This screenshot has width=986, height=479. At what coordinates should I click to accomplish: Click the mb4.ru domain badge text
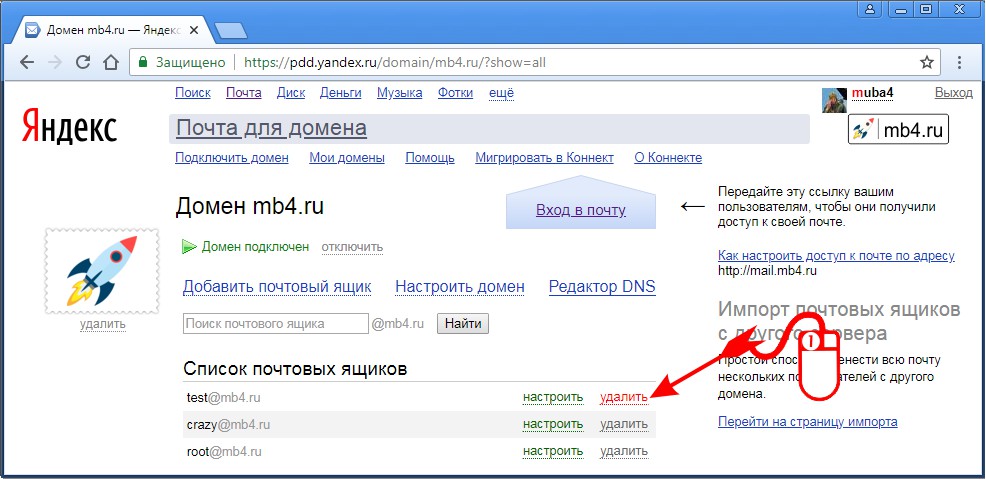coord(913,131)
